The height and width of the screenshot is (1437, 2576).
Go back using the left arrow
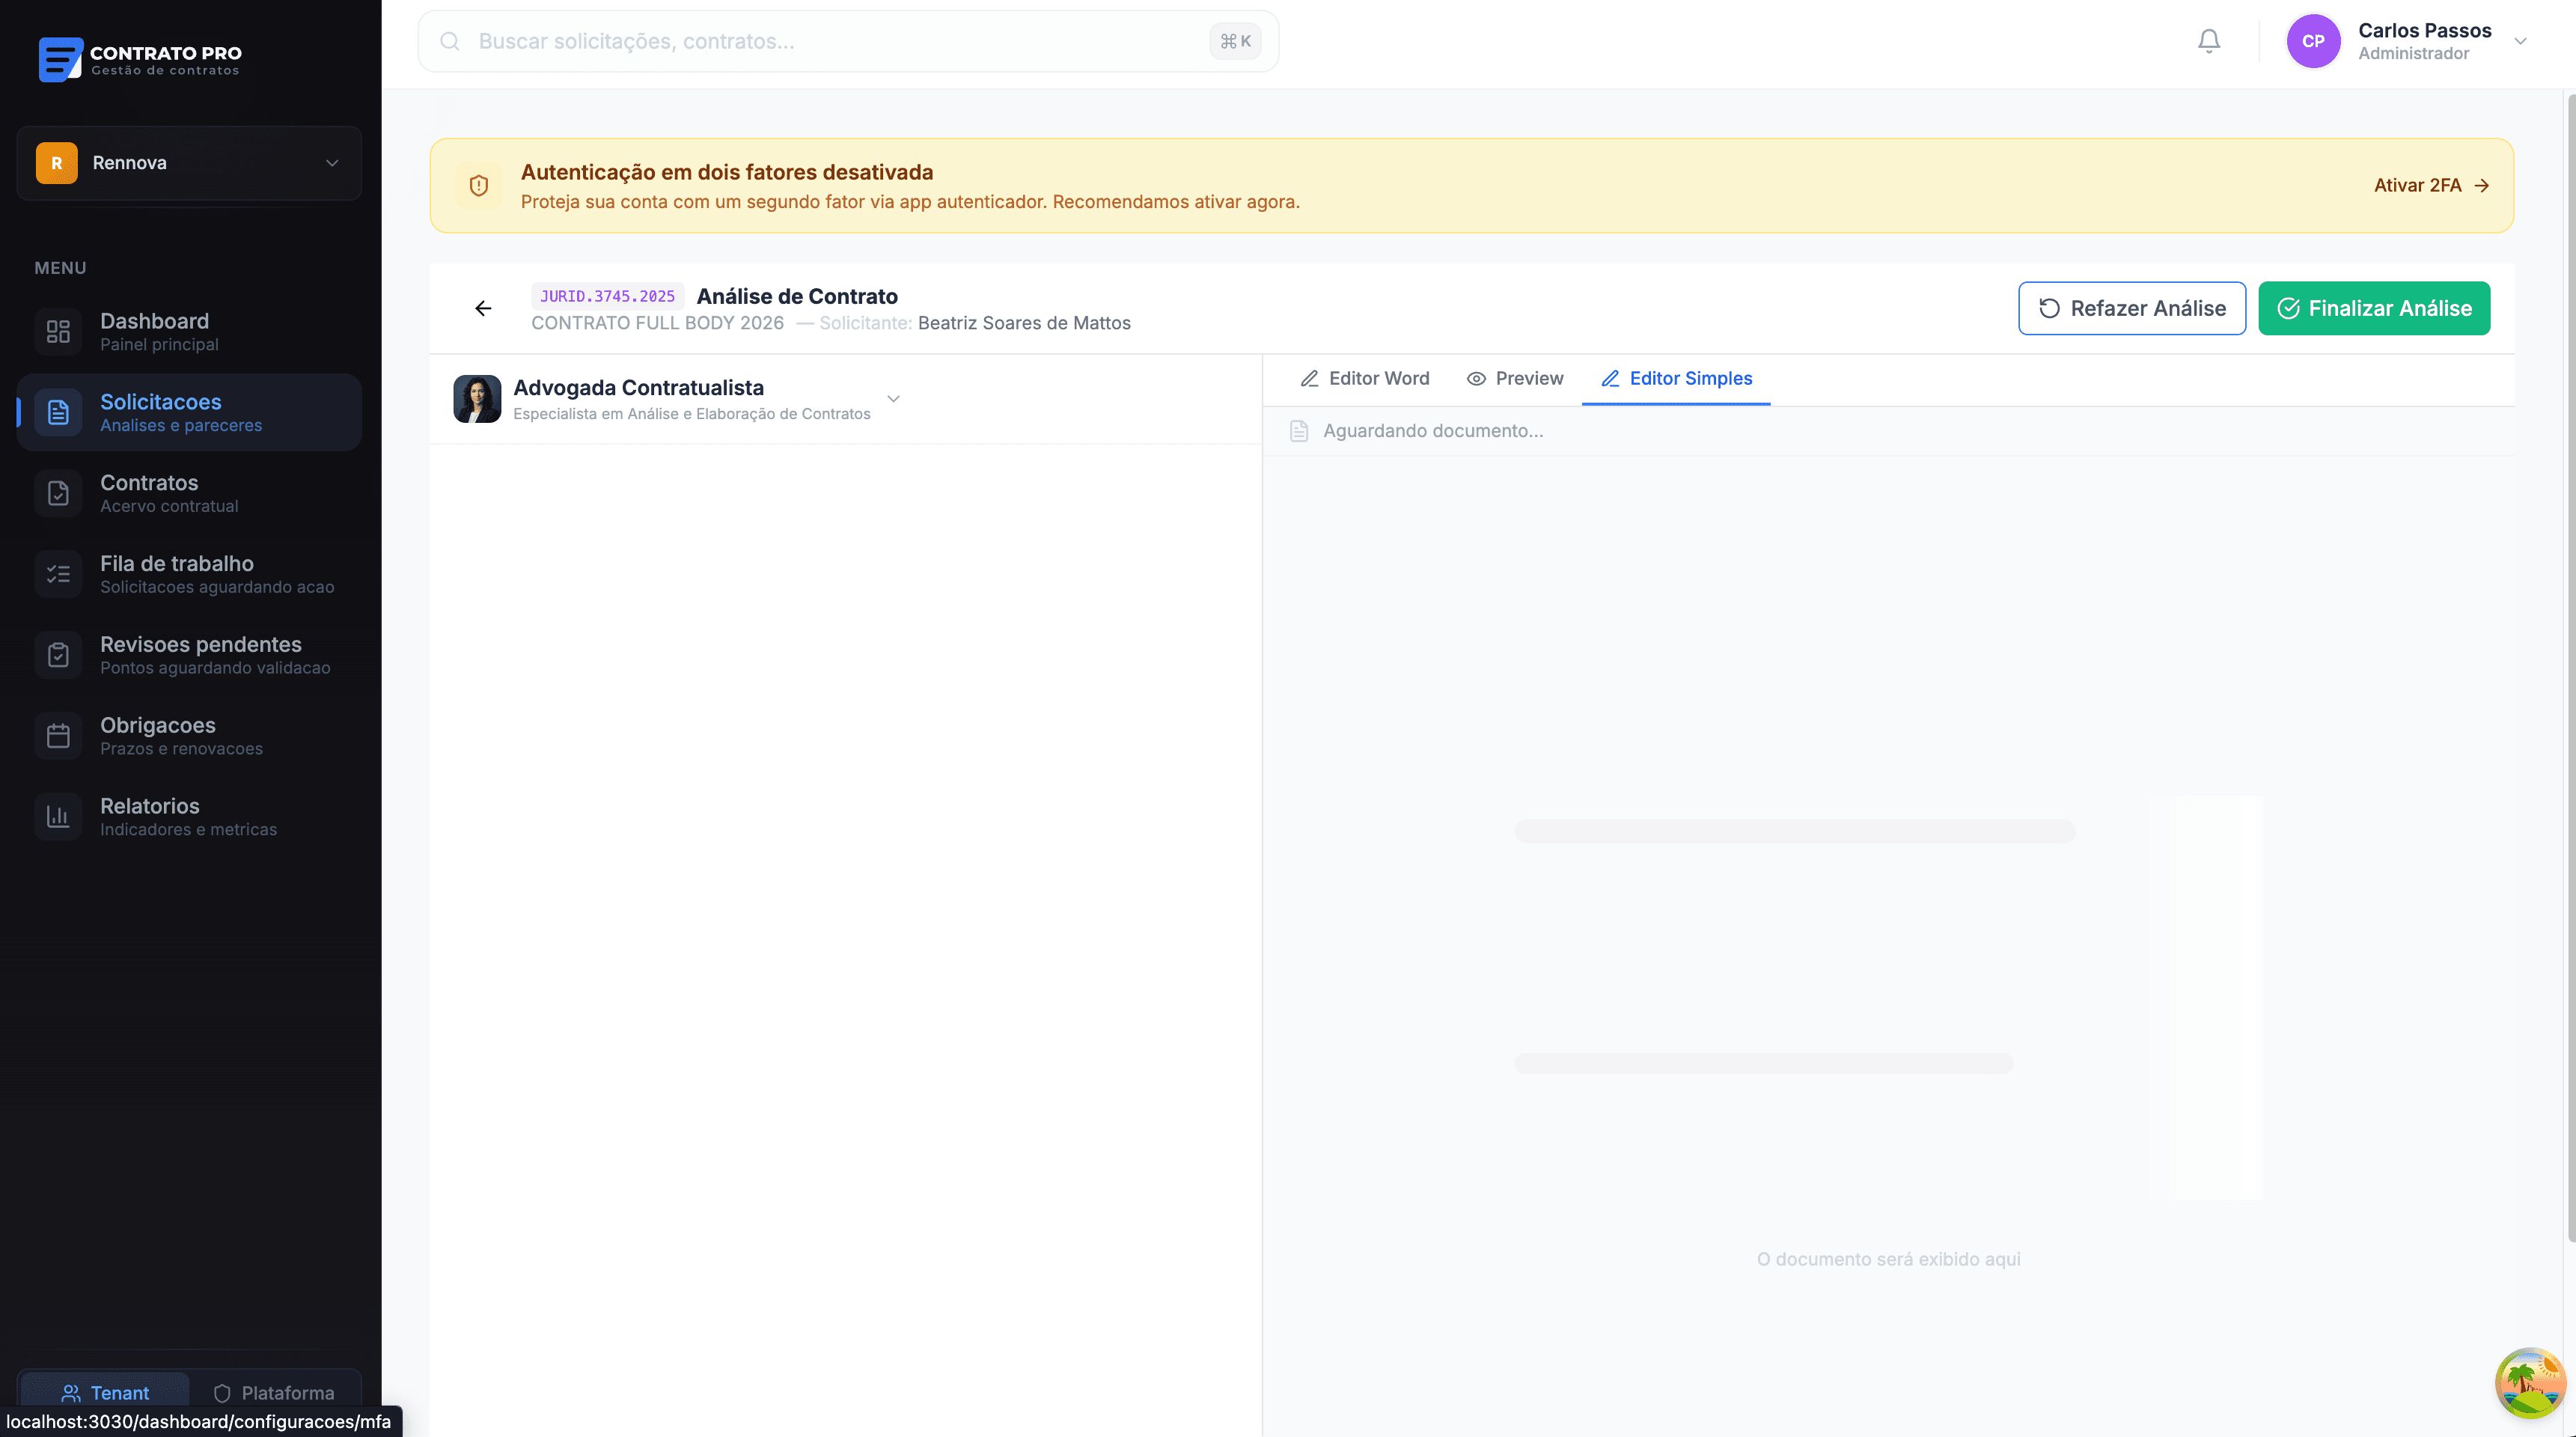[x=483, y=308]
